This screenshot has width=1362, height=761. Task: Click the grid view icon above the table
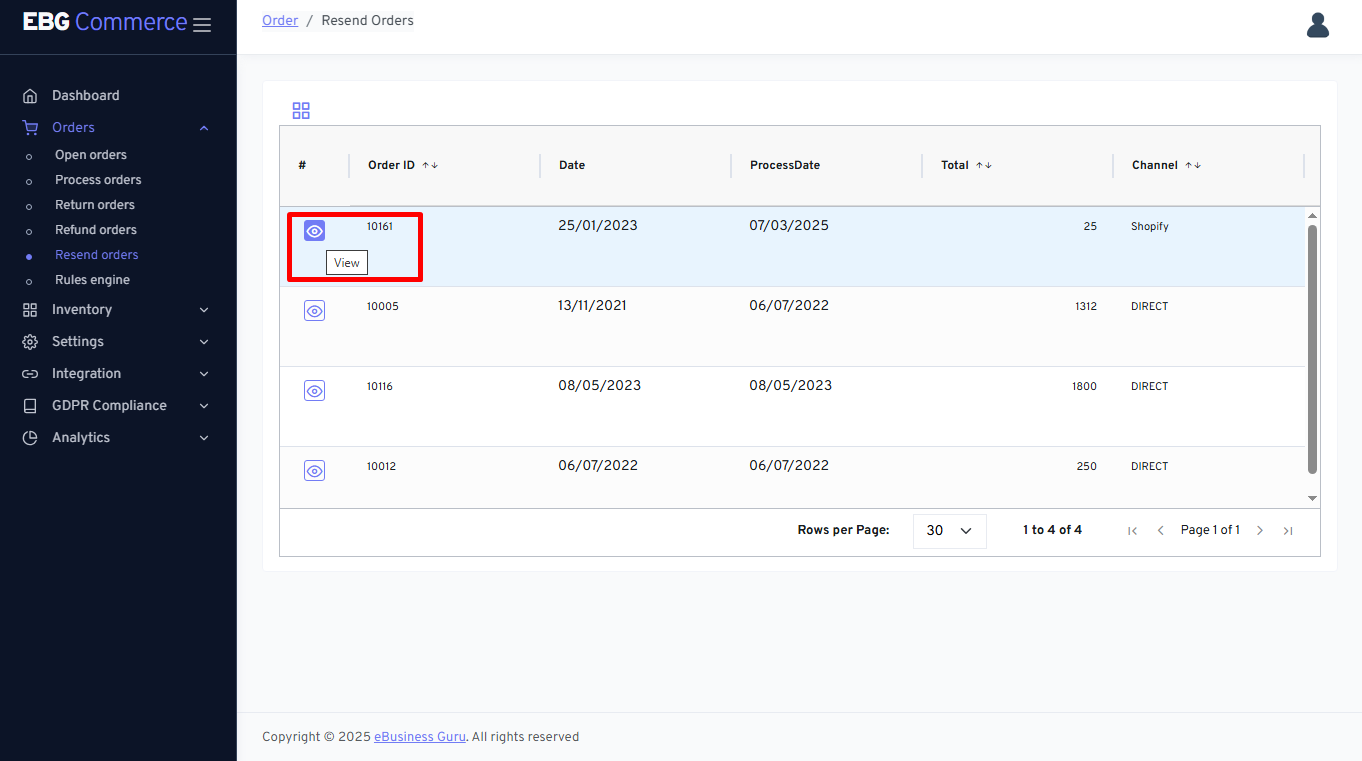(x=301, y=110)
